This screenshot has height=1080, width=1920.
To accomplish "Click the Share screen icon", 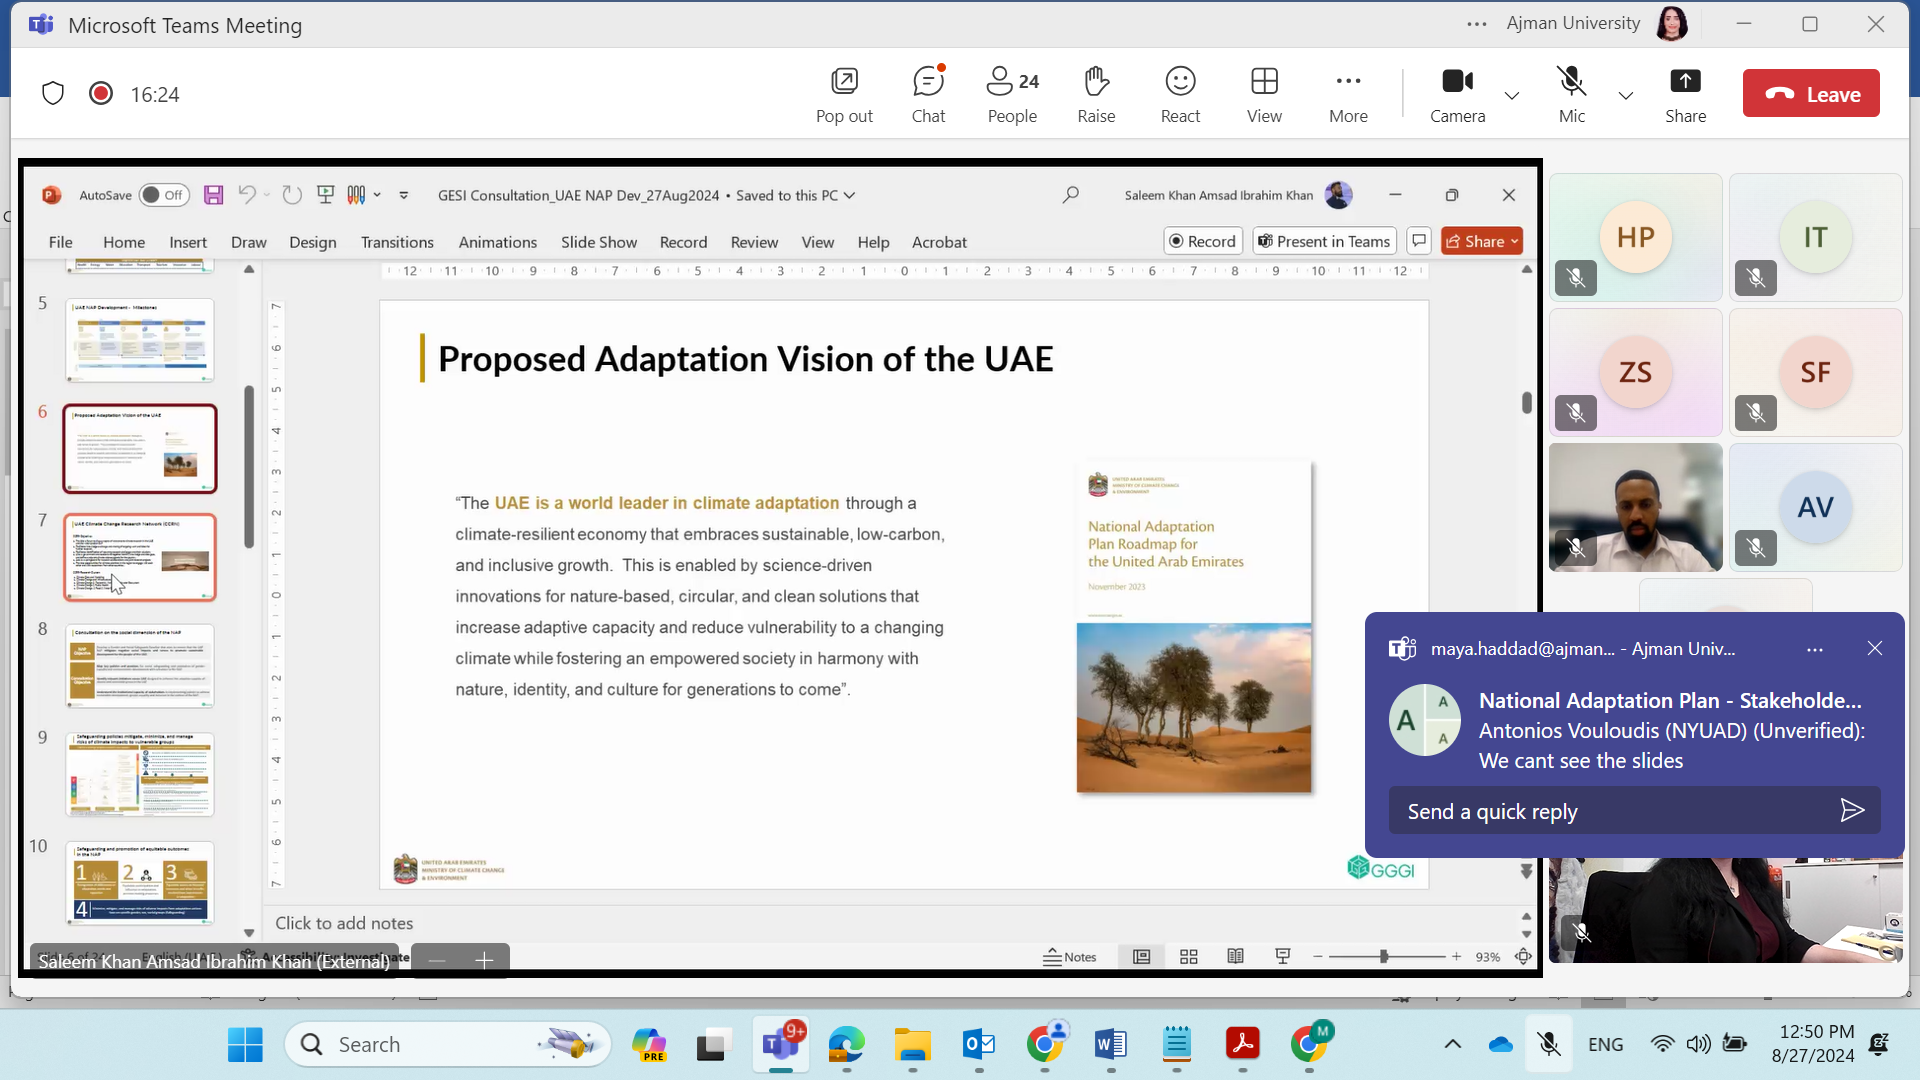I will (x=1684, y=94).
